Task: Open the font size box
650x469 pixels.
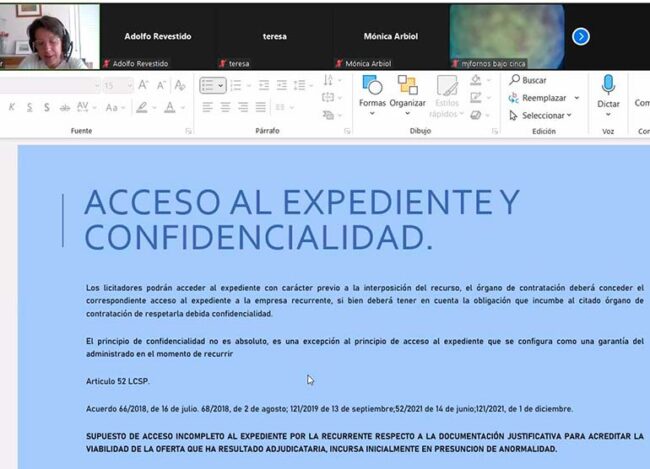Action: pyautogui.click(x=118, y=85)
